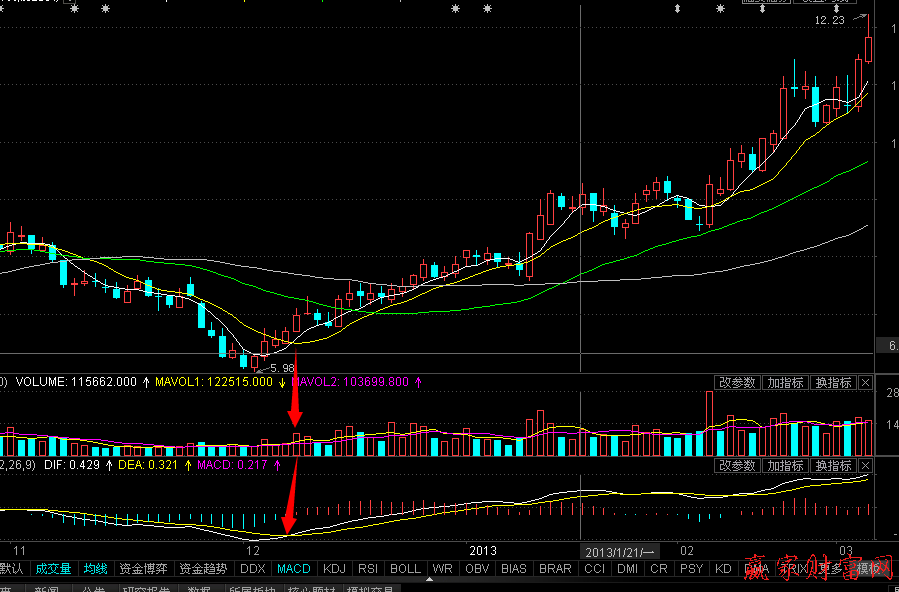The width and height of the screenshot is (899, 592).
Task: Click the 5.98 low price label
Action: coord(283,368)
